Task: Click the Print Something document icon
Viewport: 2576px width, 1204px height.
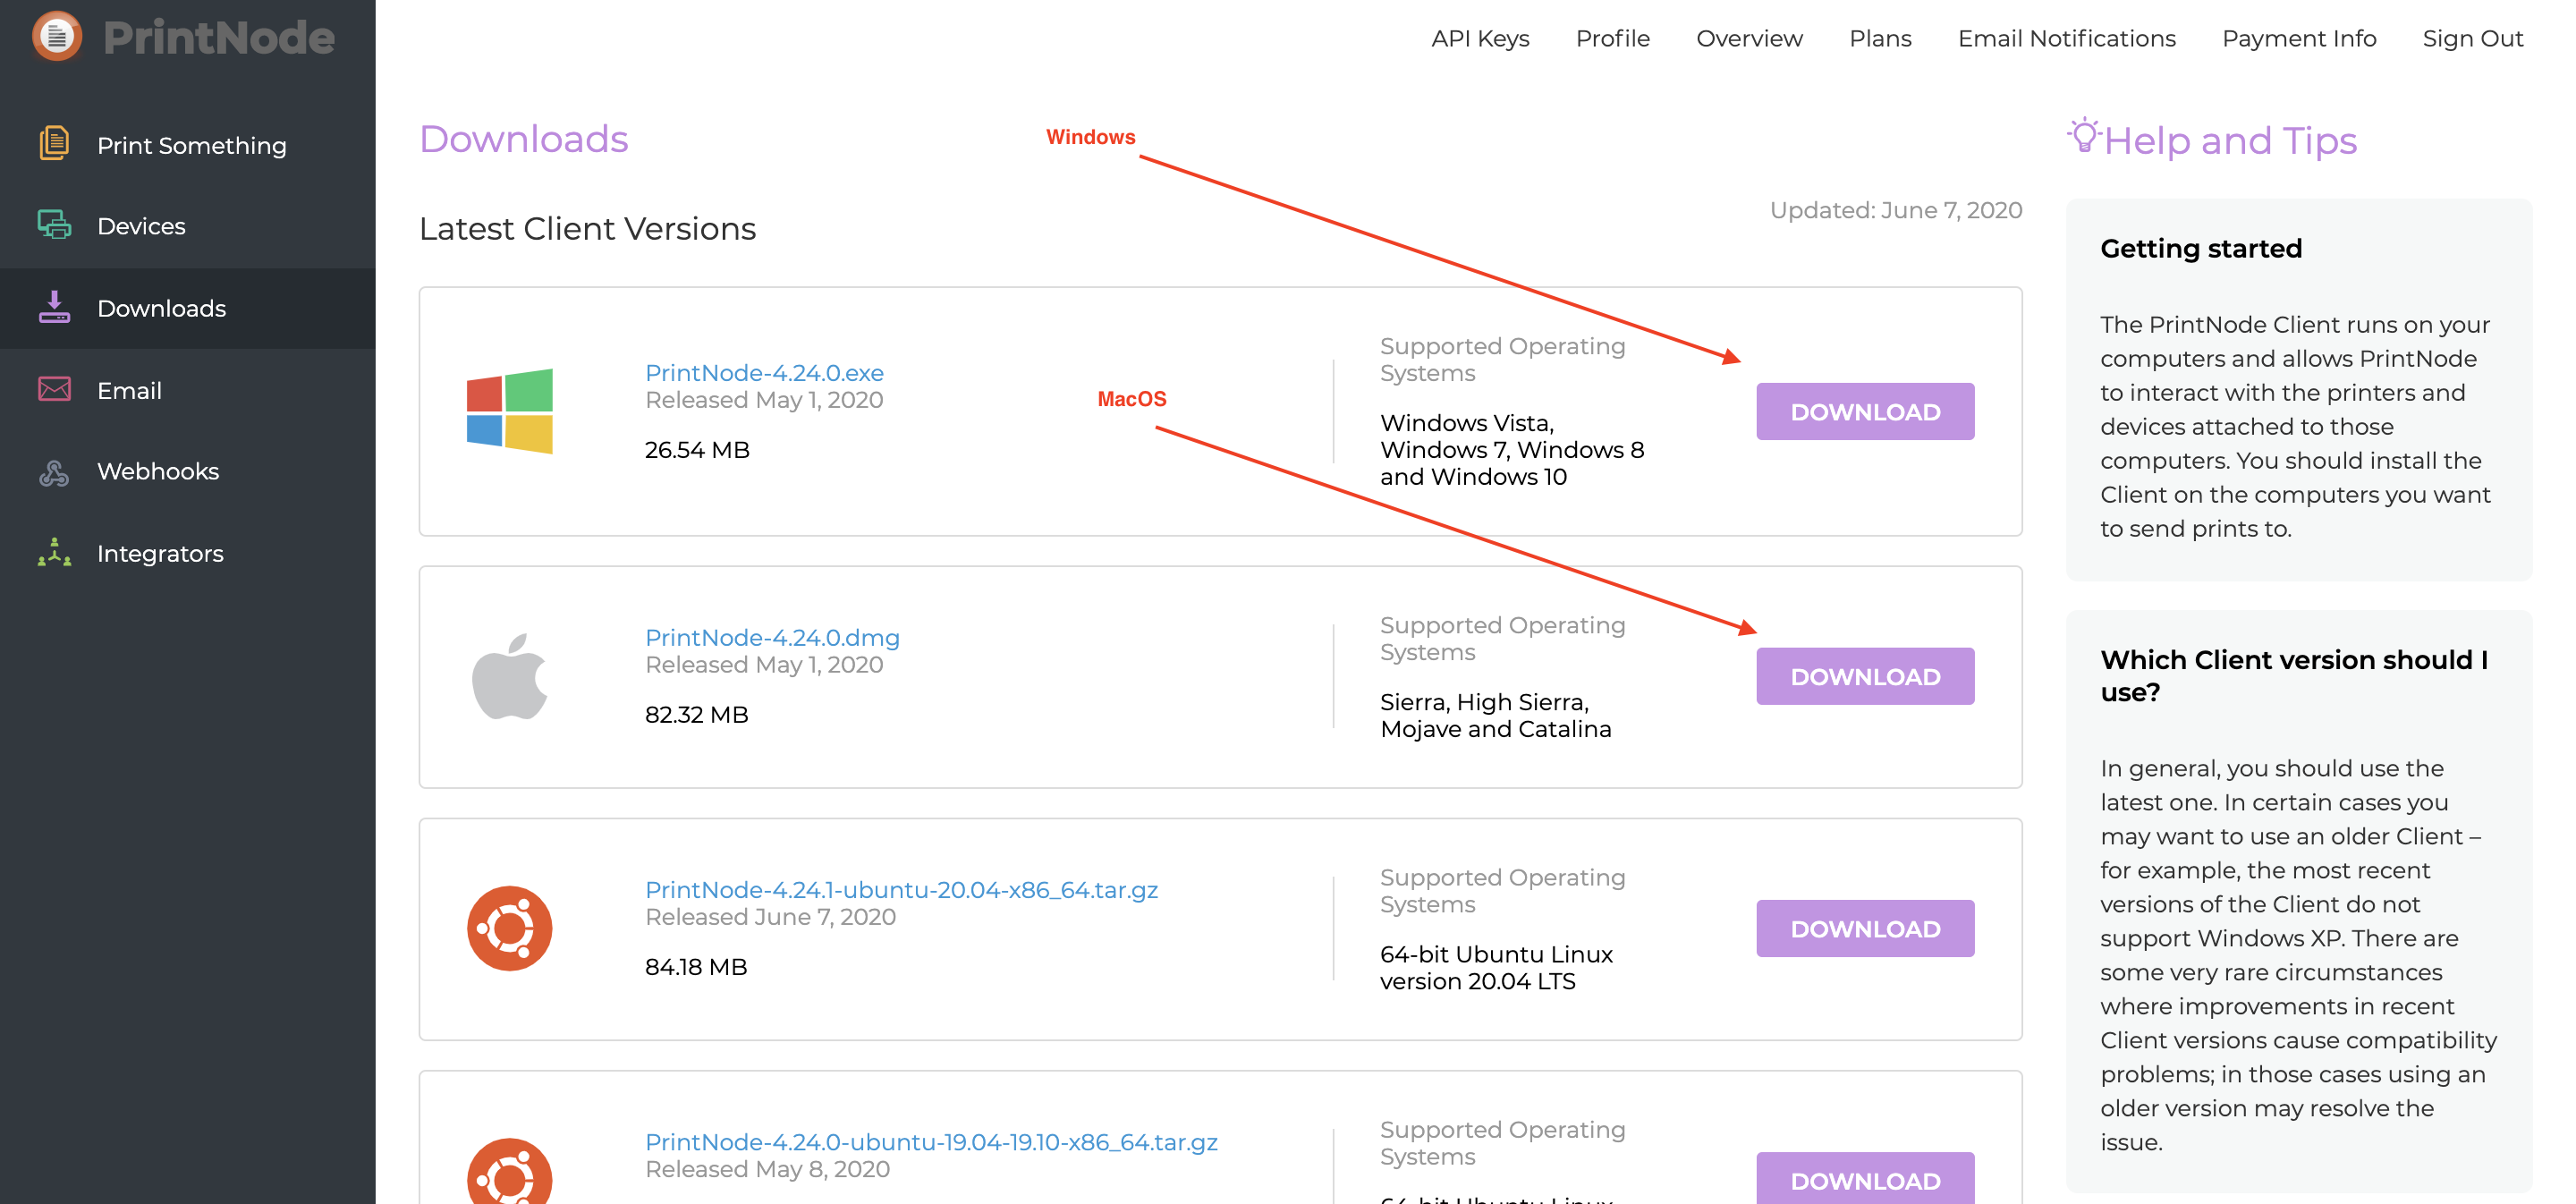Action: point(54,143)
